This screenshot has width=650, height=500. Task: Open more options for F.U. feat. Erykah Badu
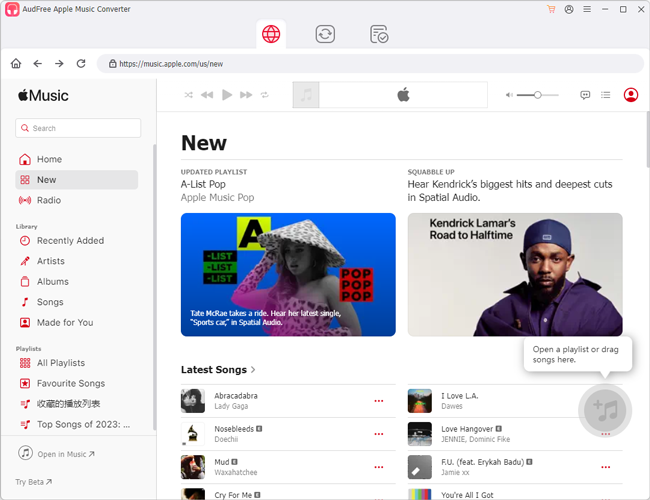(606, 467)
